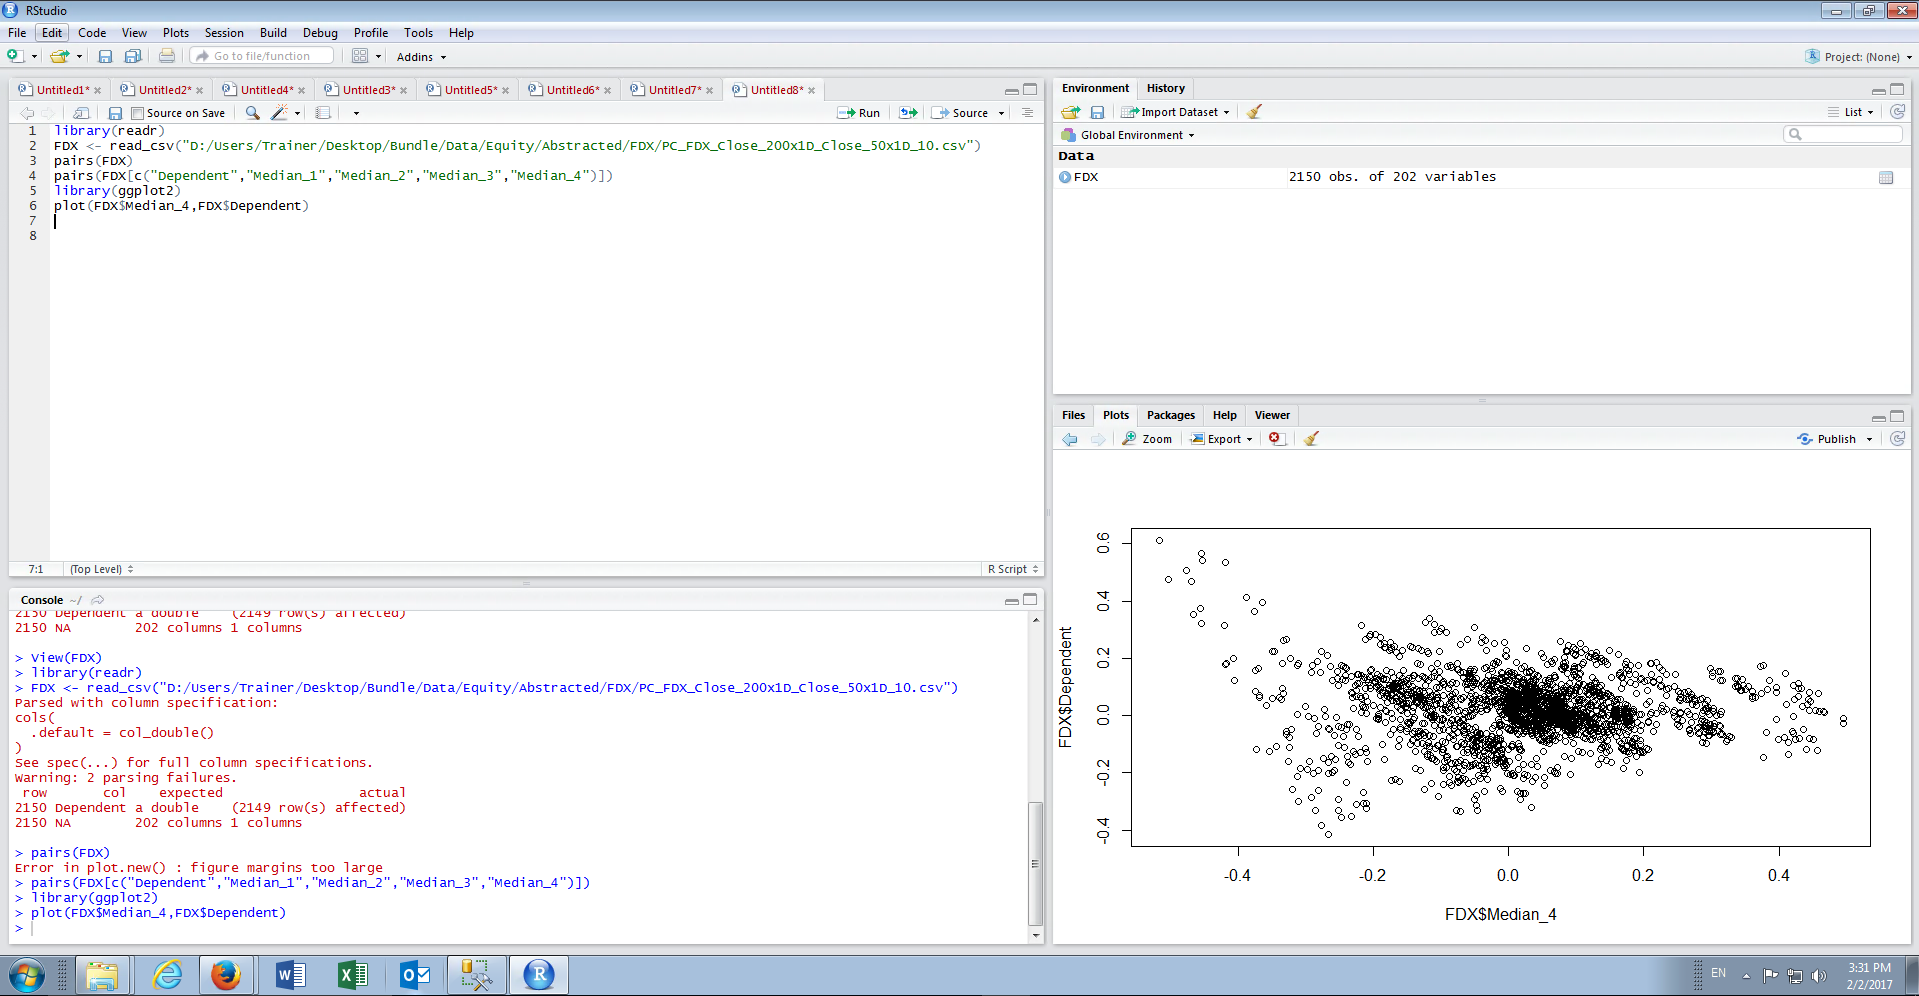The image size is (1919, 996).
Task: Zoom the current plot
Action: [x=1147, y=439]
